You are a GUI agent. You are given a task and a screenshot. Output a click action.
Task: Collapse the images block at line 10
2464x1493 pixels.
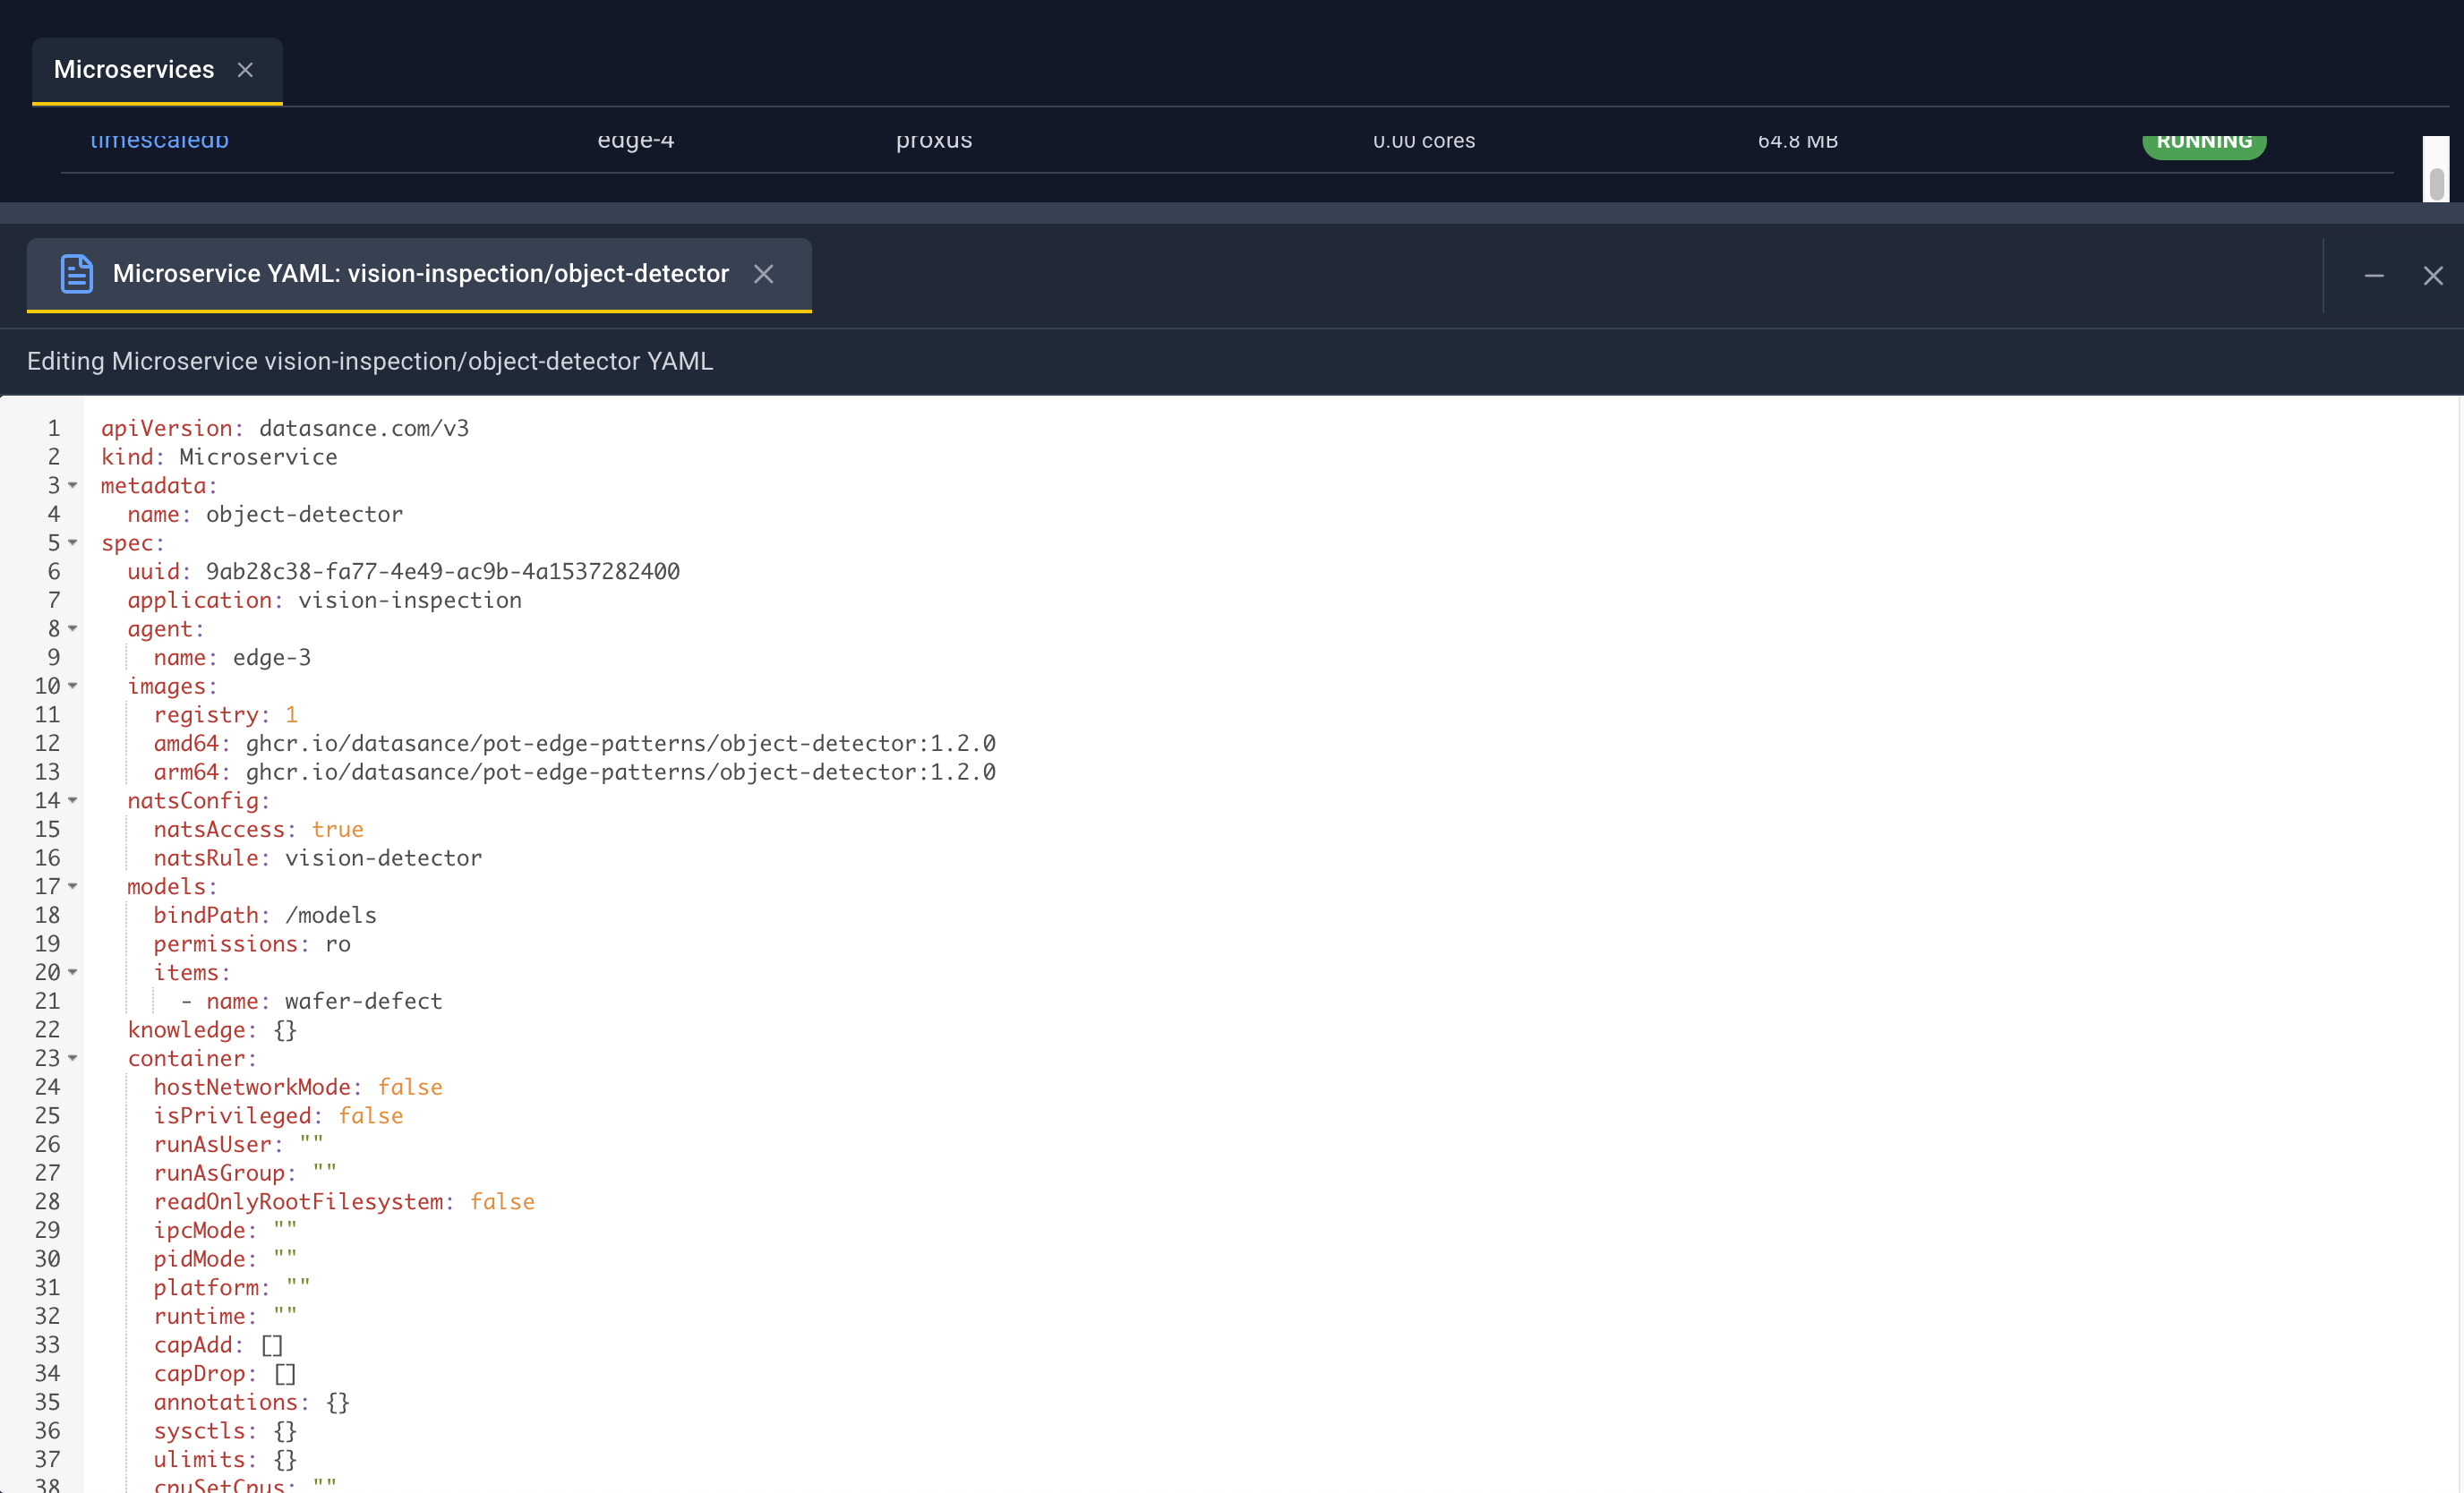click(73, 686)
